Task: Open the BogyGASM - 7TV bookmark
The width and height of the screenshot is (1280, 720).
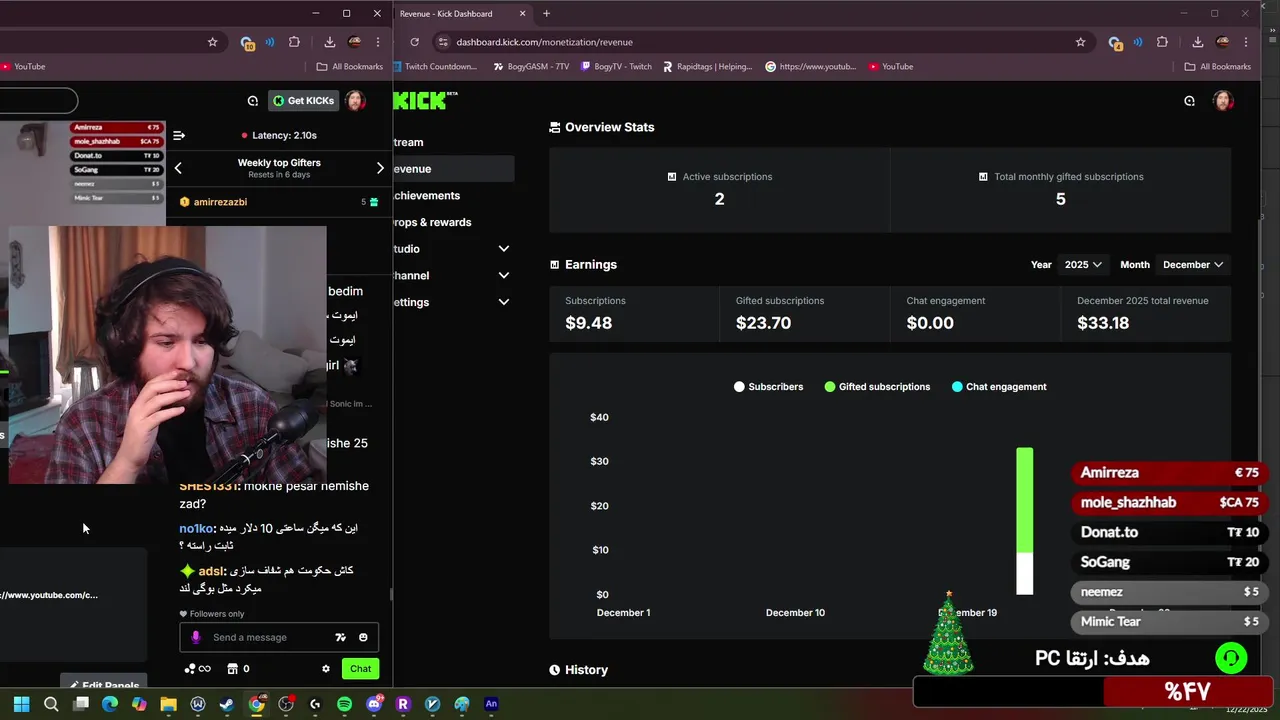Action: tap(531, 67)
